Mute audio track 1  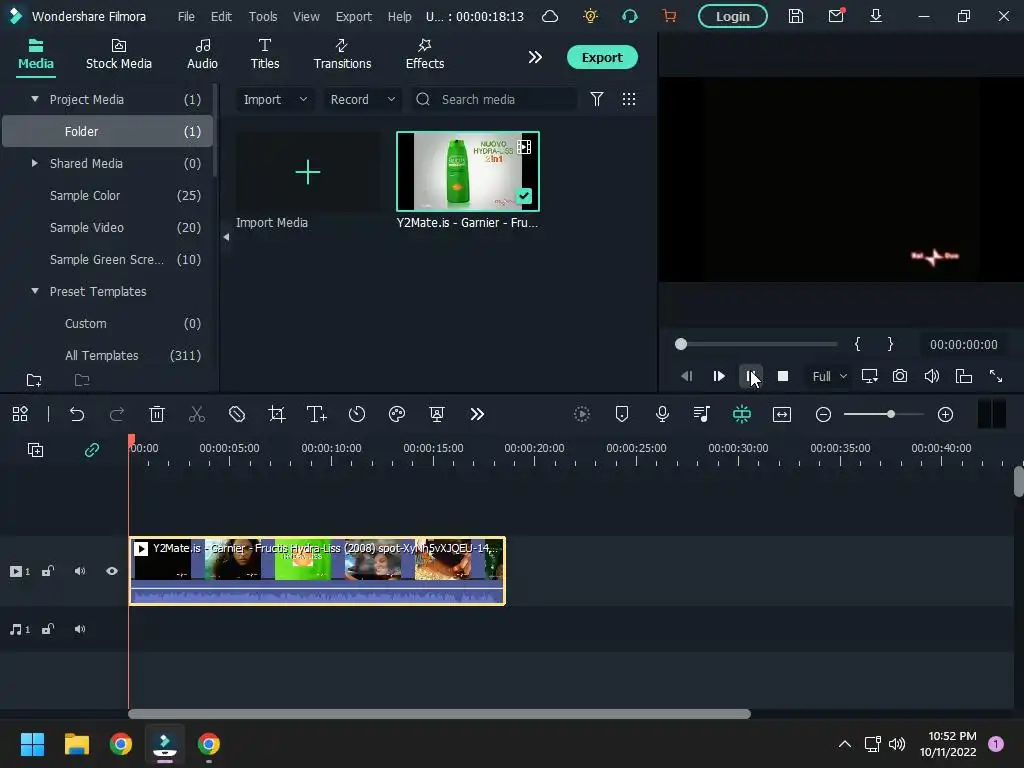pos(80,630)
